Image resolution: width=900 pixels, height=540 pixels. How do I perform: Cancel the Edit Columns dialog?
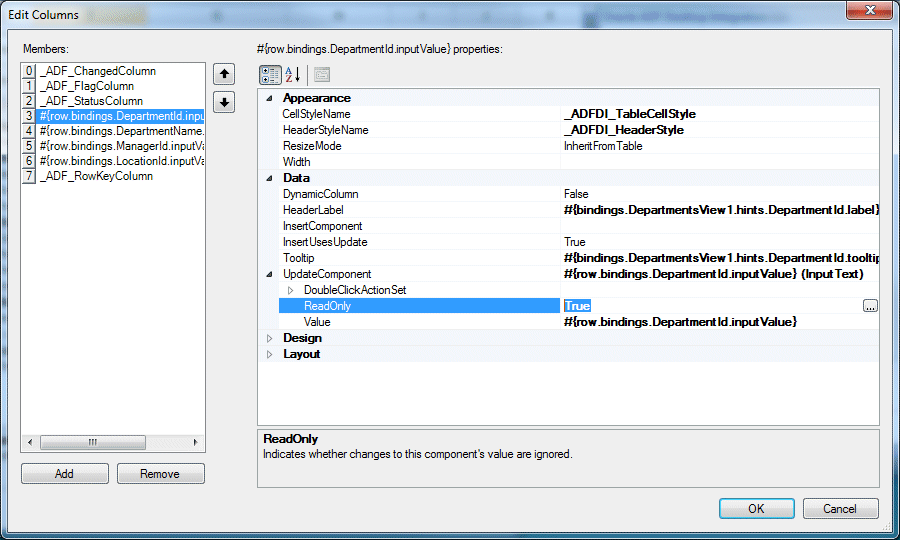[840, 508]
